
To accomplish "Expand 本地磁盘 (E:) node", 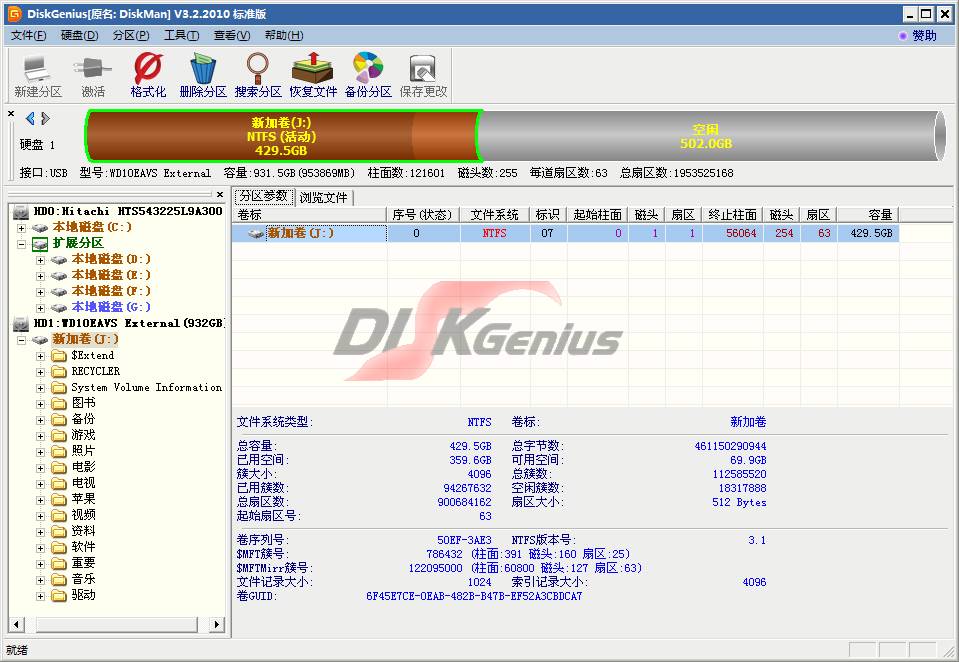I will point(40,276).
